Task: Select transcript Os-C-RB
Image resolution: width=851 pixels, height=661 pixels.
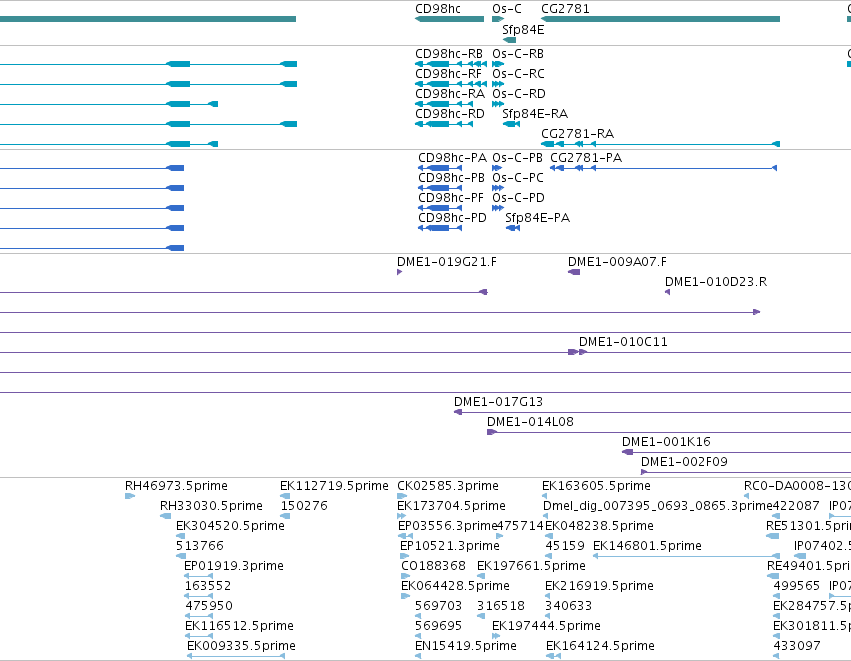Action: (498, 64)
